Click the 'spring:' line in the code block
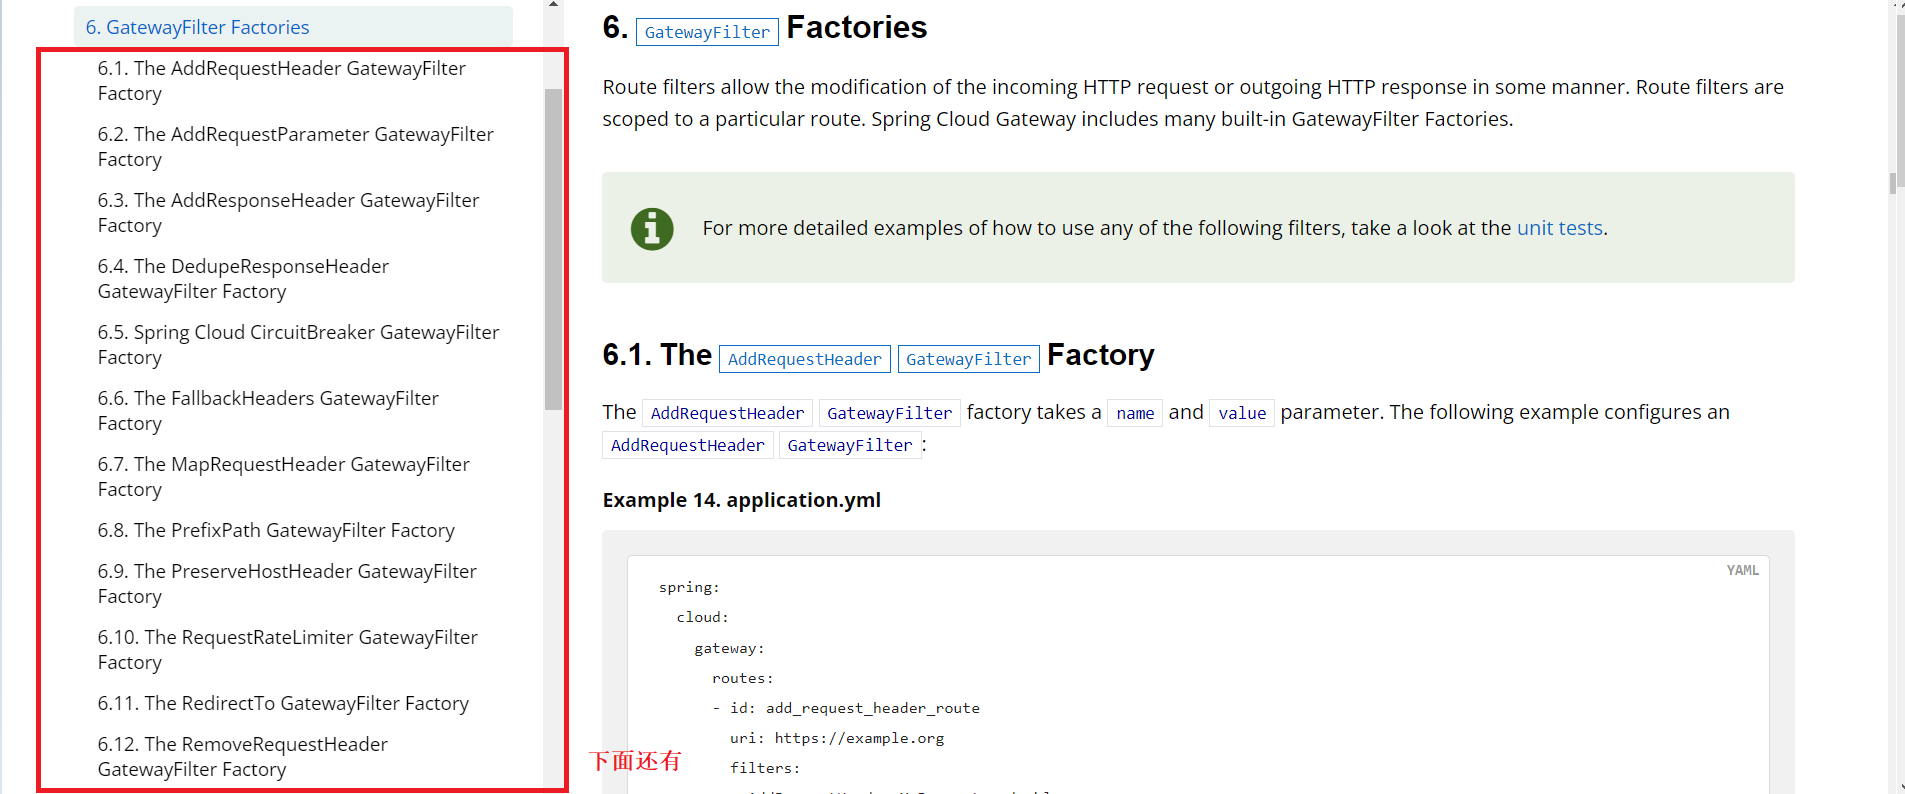1905x794 pixels. pyautogui.click(x=689, y=587)
